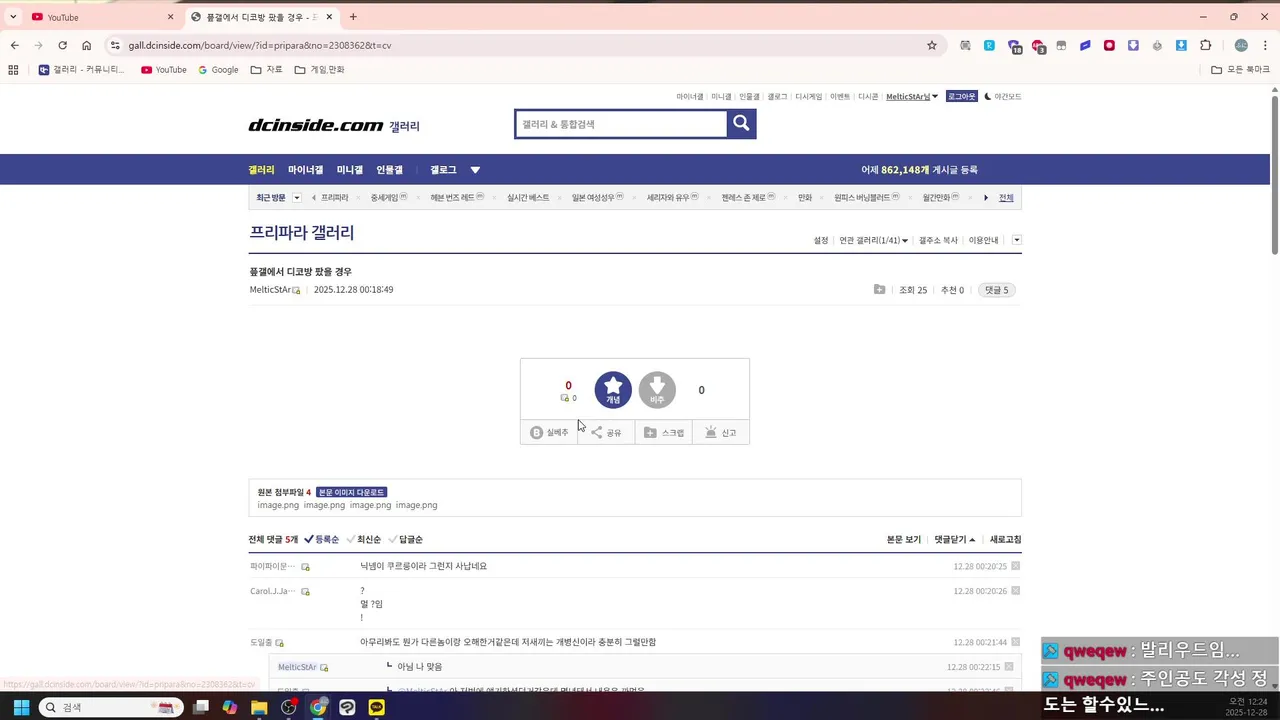The height and width of the screenshot is (720, 1280).
Task: Click the 전체 link in recent visits bar
Action: pyautogui.click(x=1006, y=198)
